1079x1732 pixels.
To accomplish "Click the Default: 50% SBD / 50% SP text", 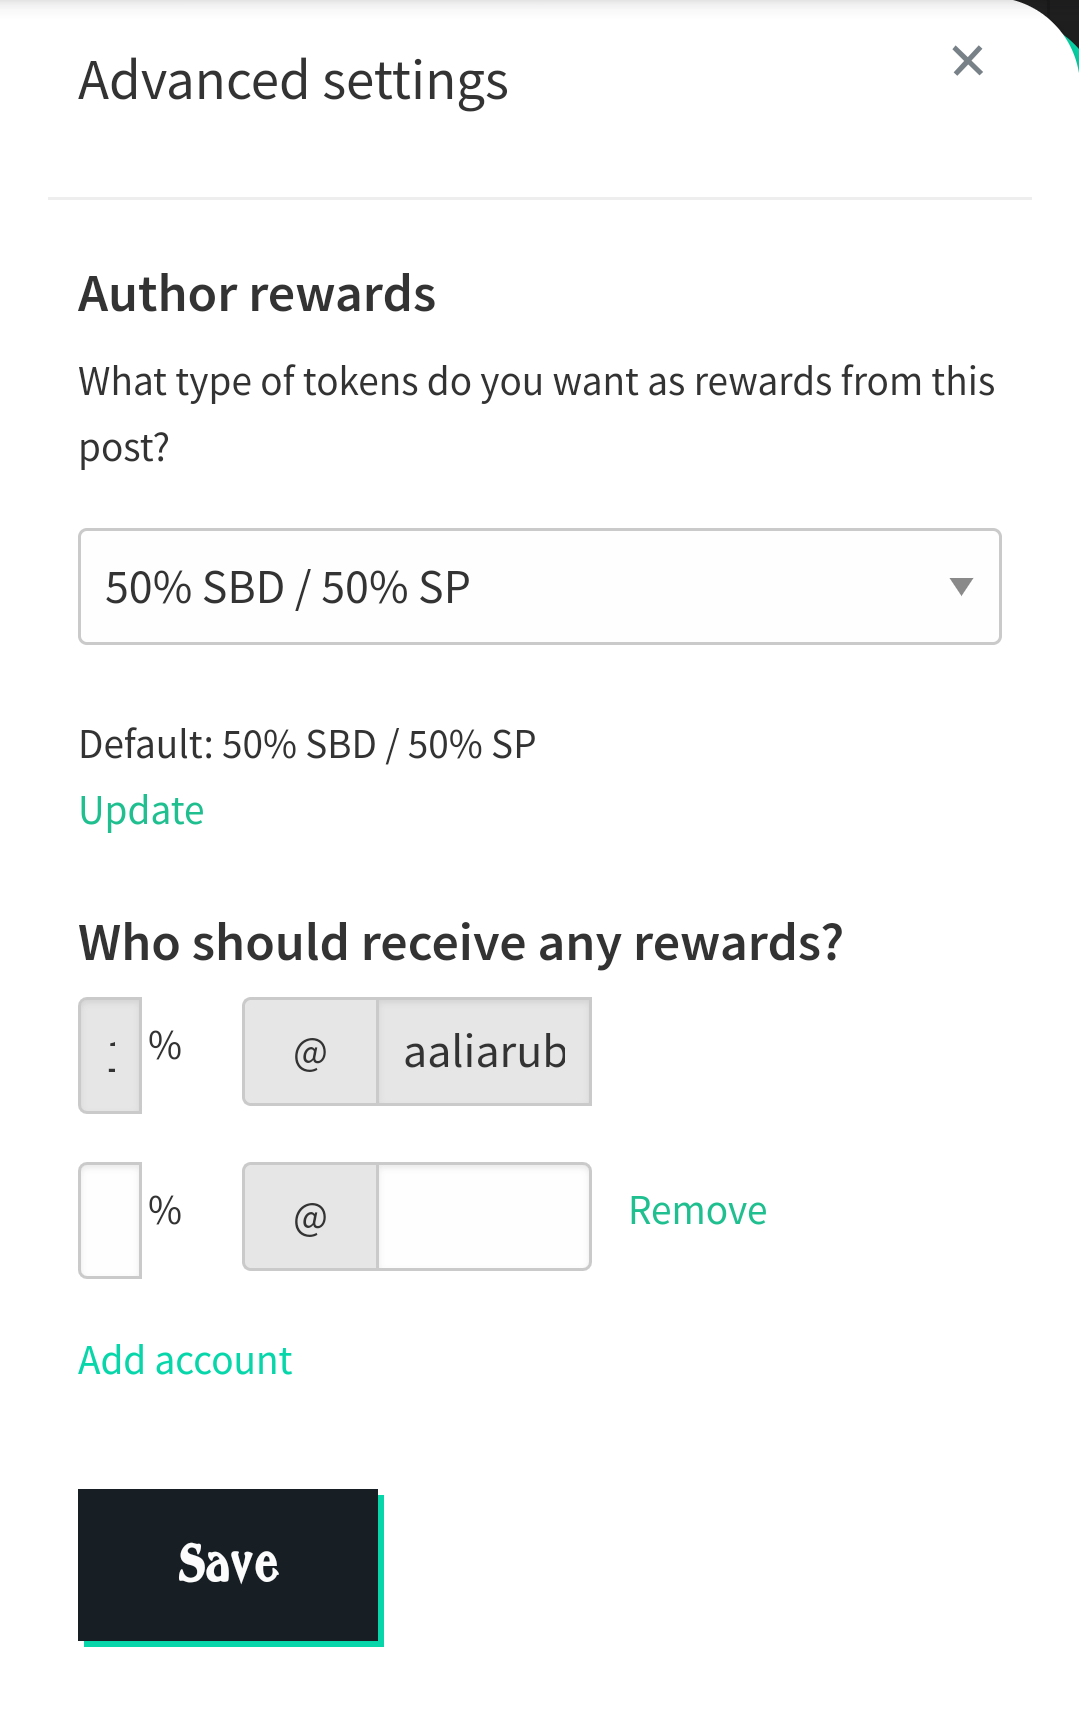I will tap(307, 745).
